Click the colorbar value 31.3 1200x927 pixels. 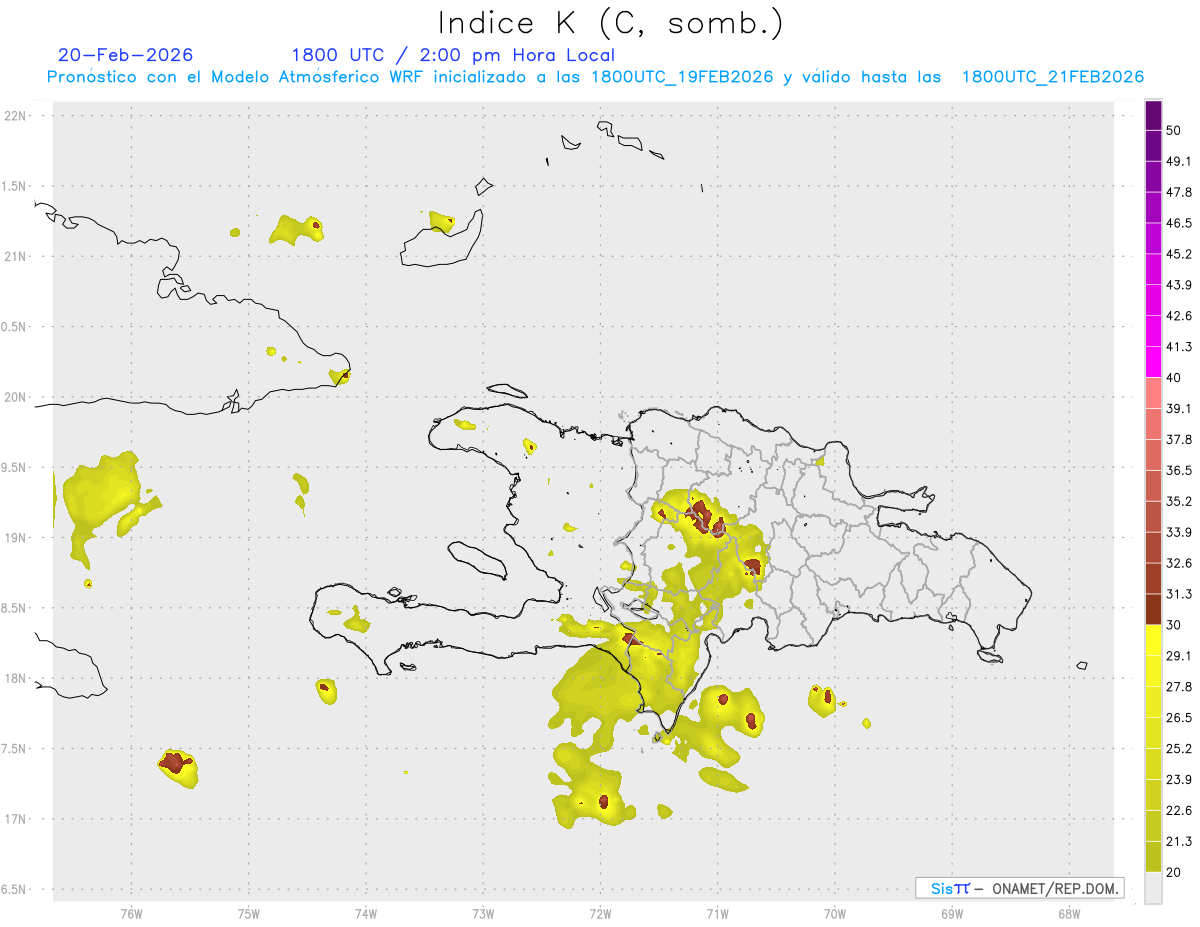click(1179, 594)
